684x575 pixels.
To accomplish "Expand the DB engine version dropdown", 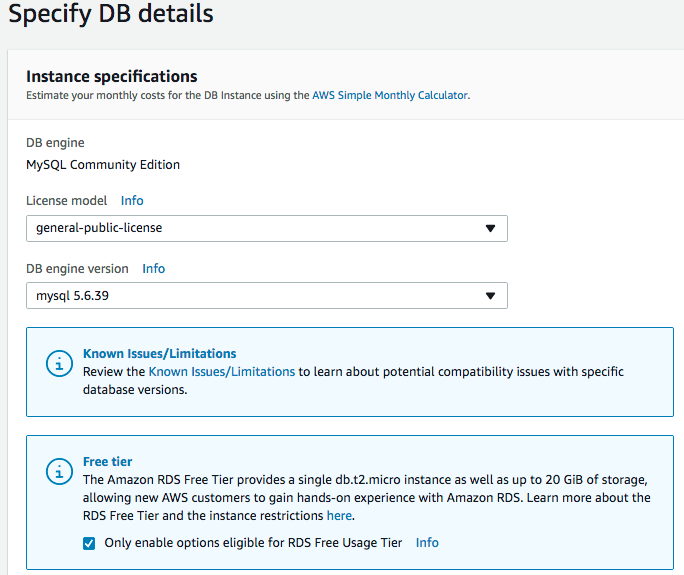I will tap(267, 295).
